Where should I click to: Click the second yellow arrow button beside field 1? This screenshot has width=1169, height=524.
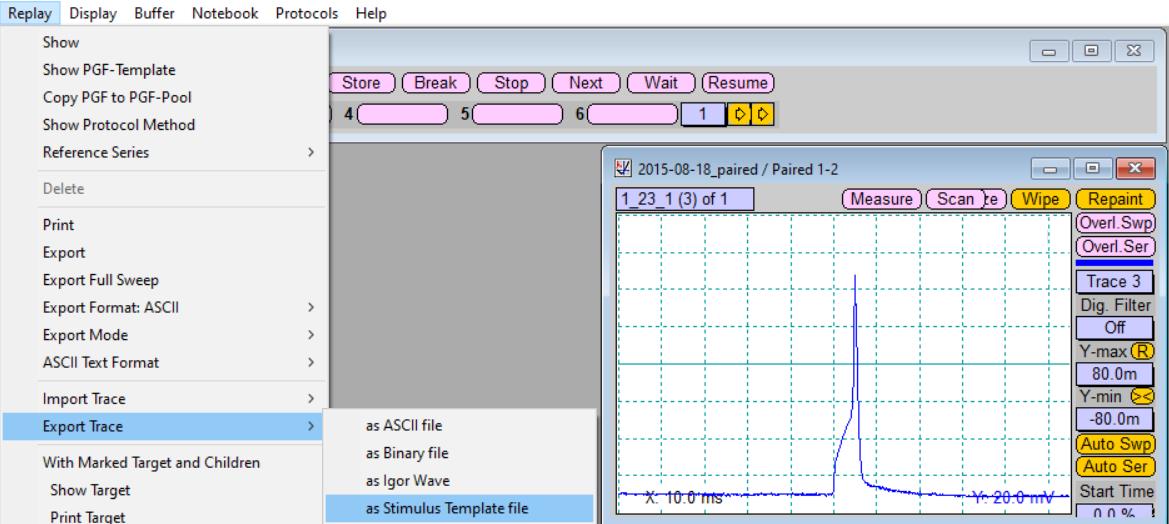[762, 114]
